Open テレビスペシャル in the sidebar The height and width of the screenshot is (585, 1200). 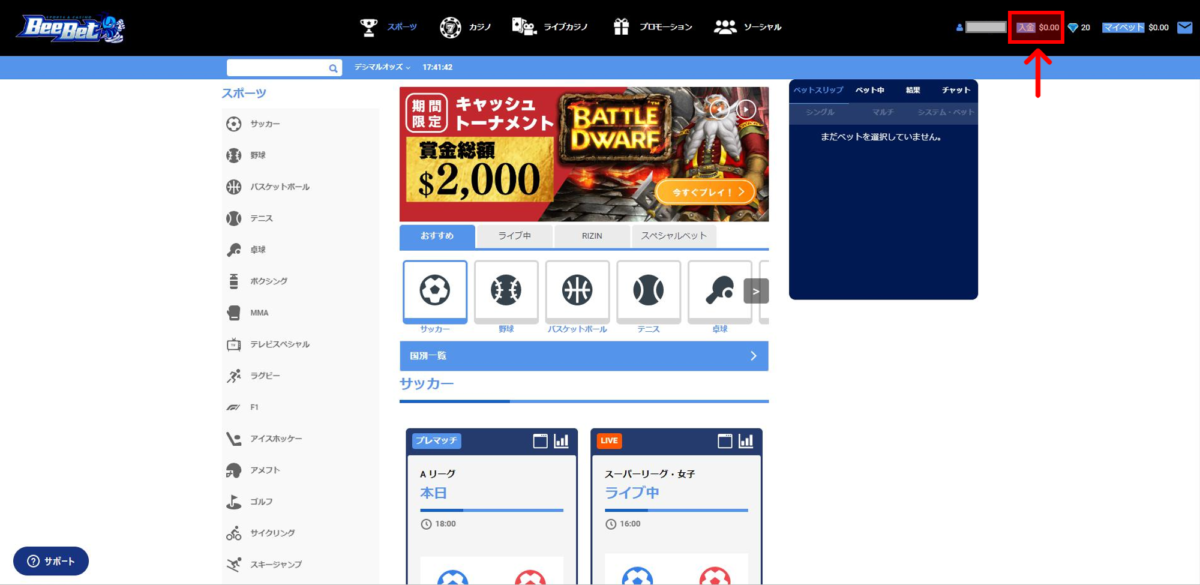pyautogui.click(x=268, y=344)
